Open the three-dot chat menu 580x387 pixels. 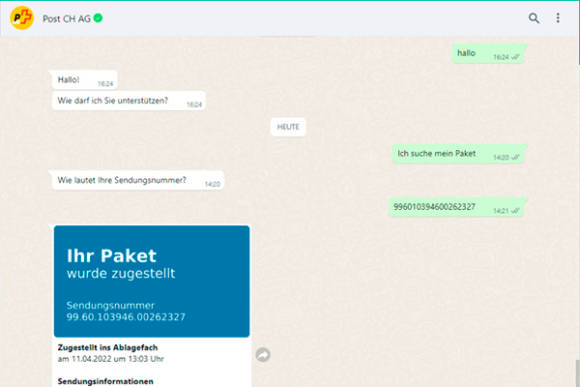[x=558, y=18]
